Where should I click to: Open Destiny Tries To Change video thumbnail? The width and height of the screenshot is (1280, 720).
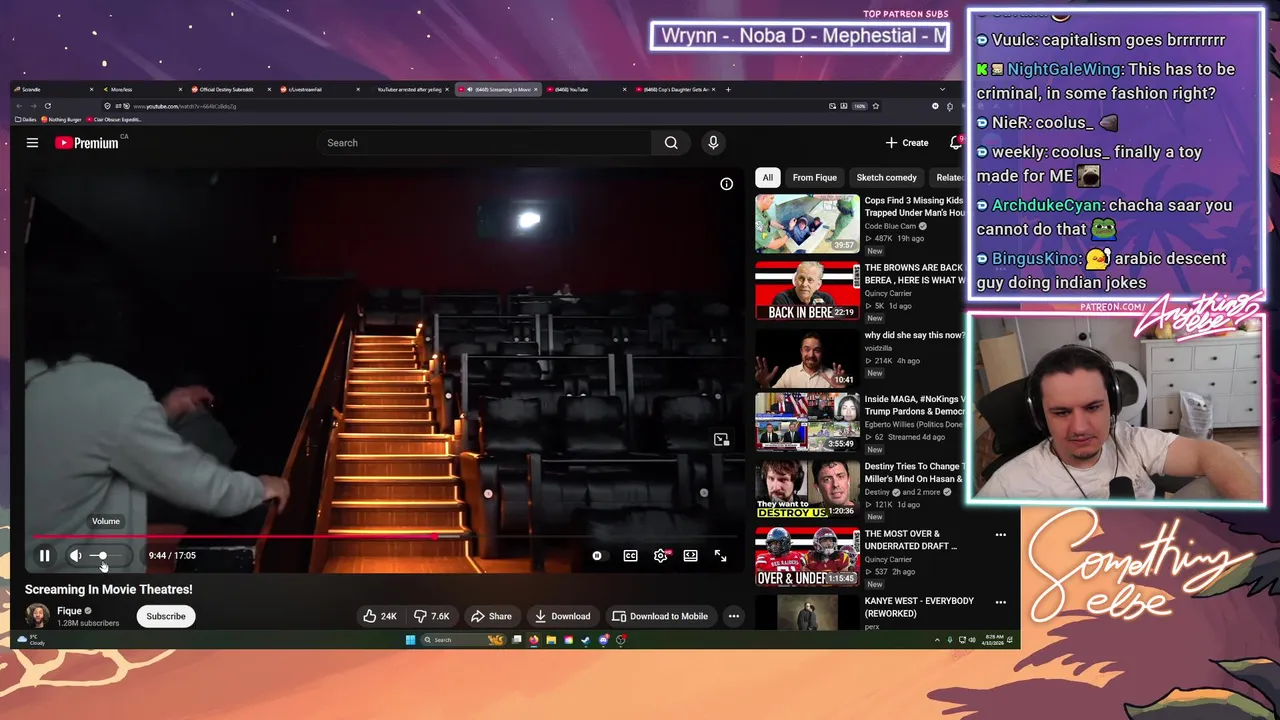tap(807, 490)
